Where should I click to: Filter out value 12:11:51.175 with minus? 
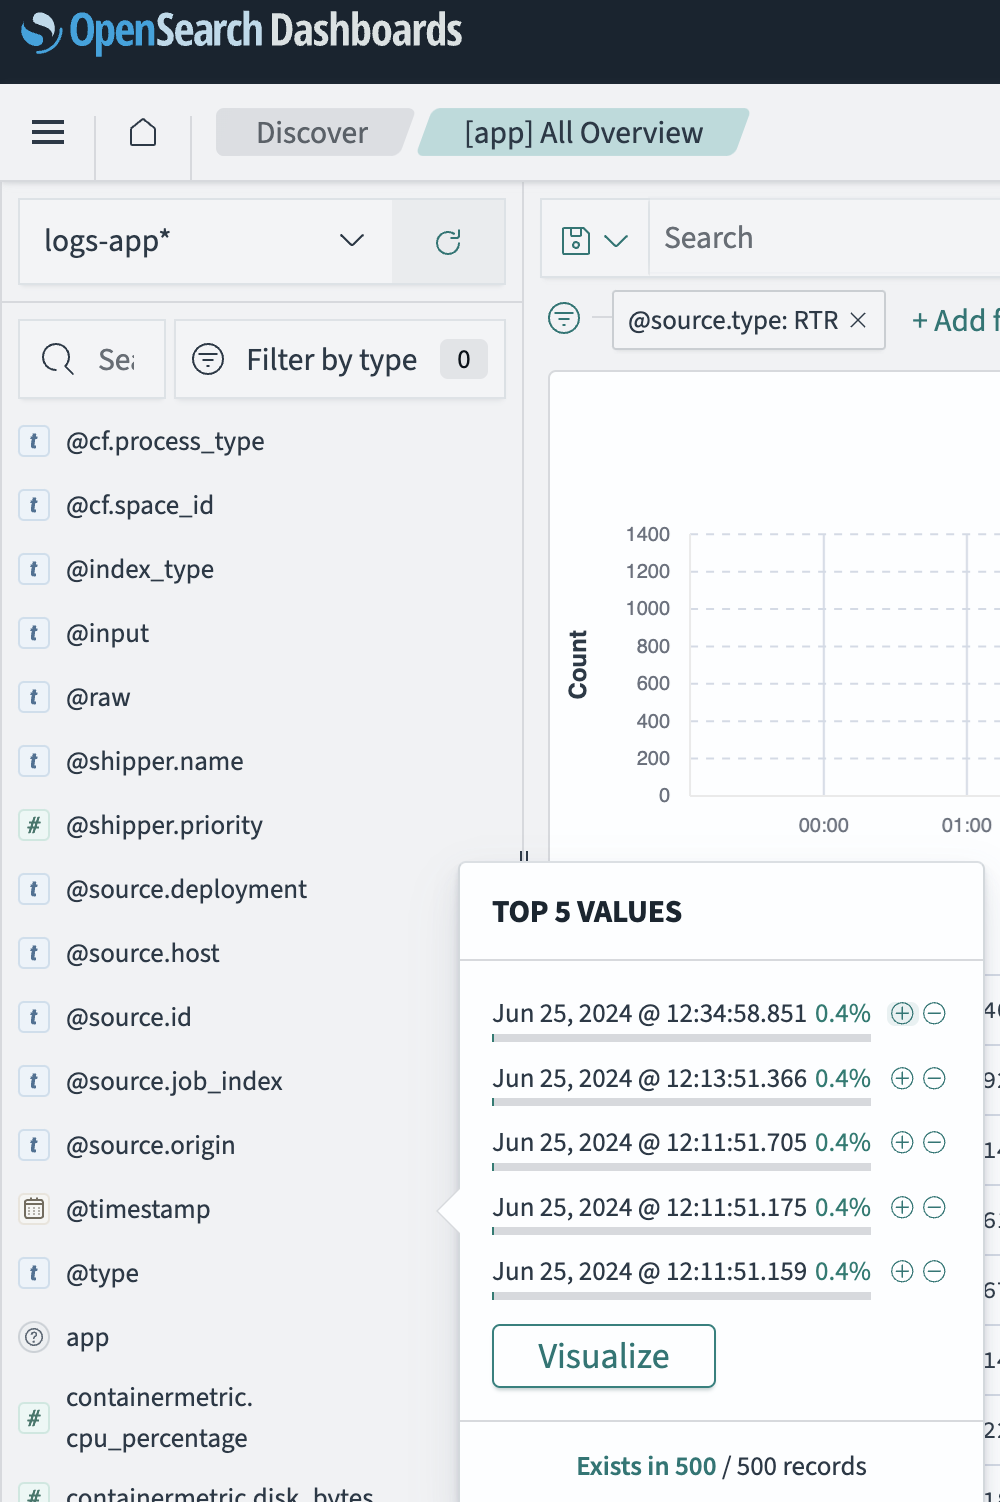pos(934,1207)
